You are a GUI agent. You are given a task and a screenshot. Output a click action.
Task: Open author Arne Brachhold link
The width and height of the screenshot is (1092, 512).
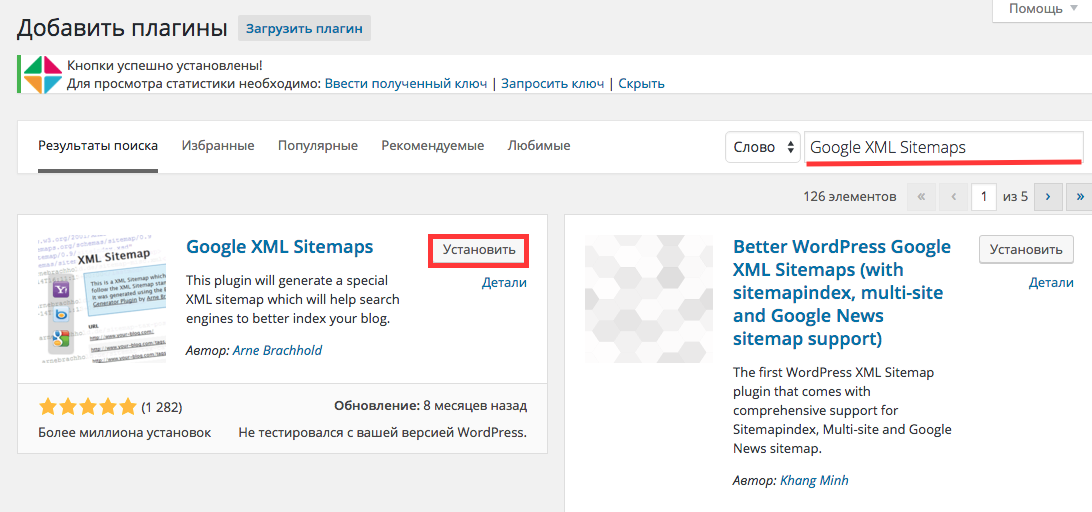pyautogui.click(x=277, y=350)
